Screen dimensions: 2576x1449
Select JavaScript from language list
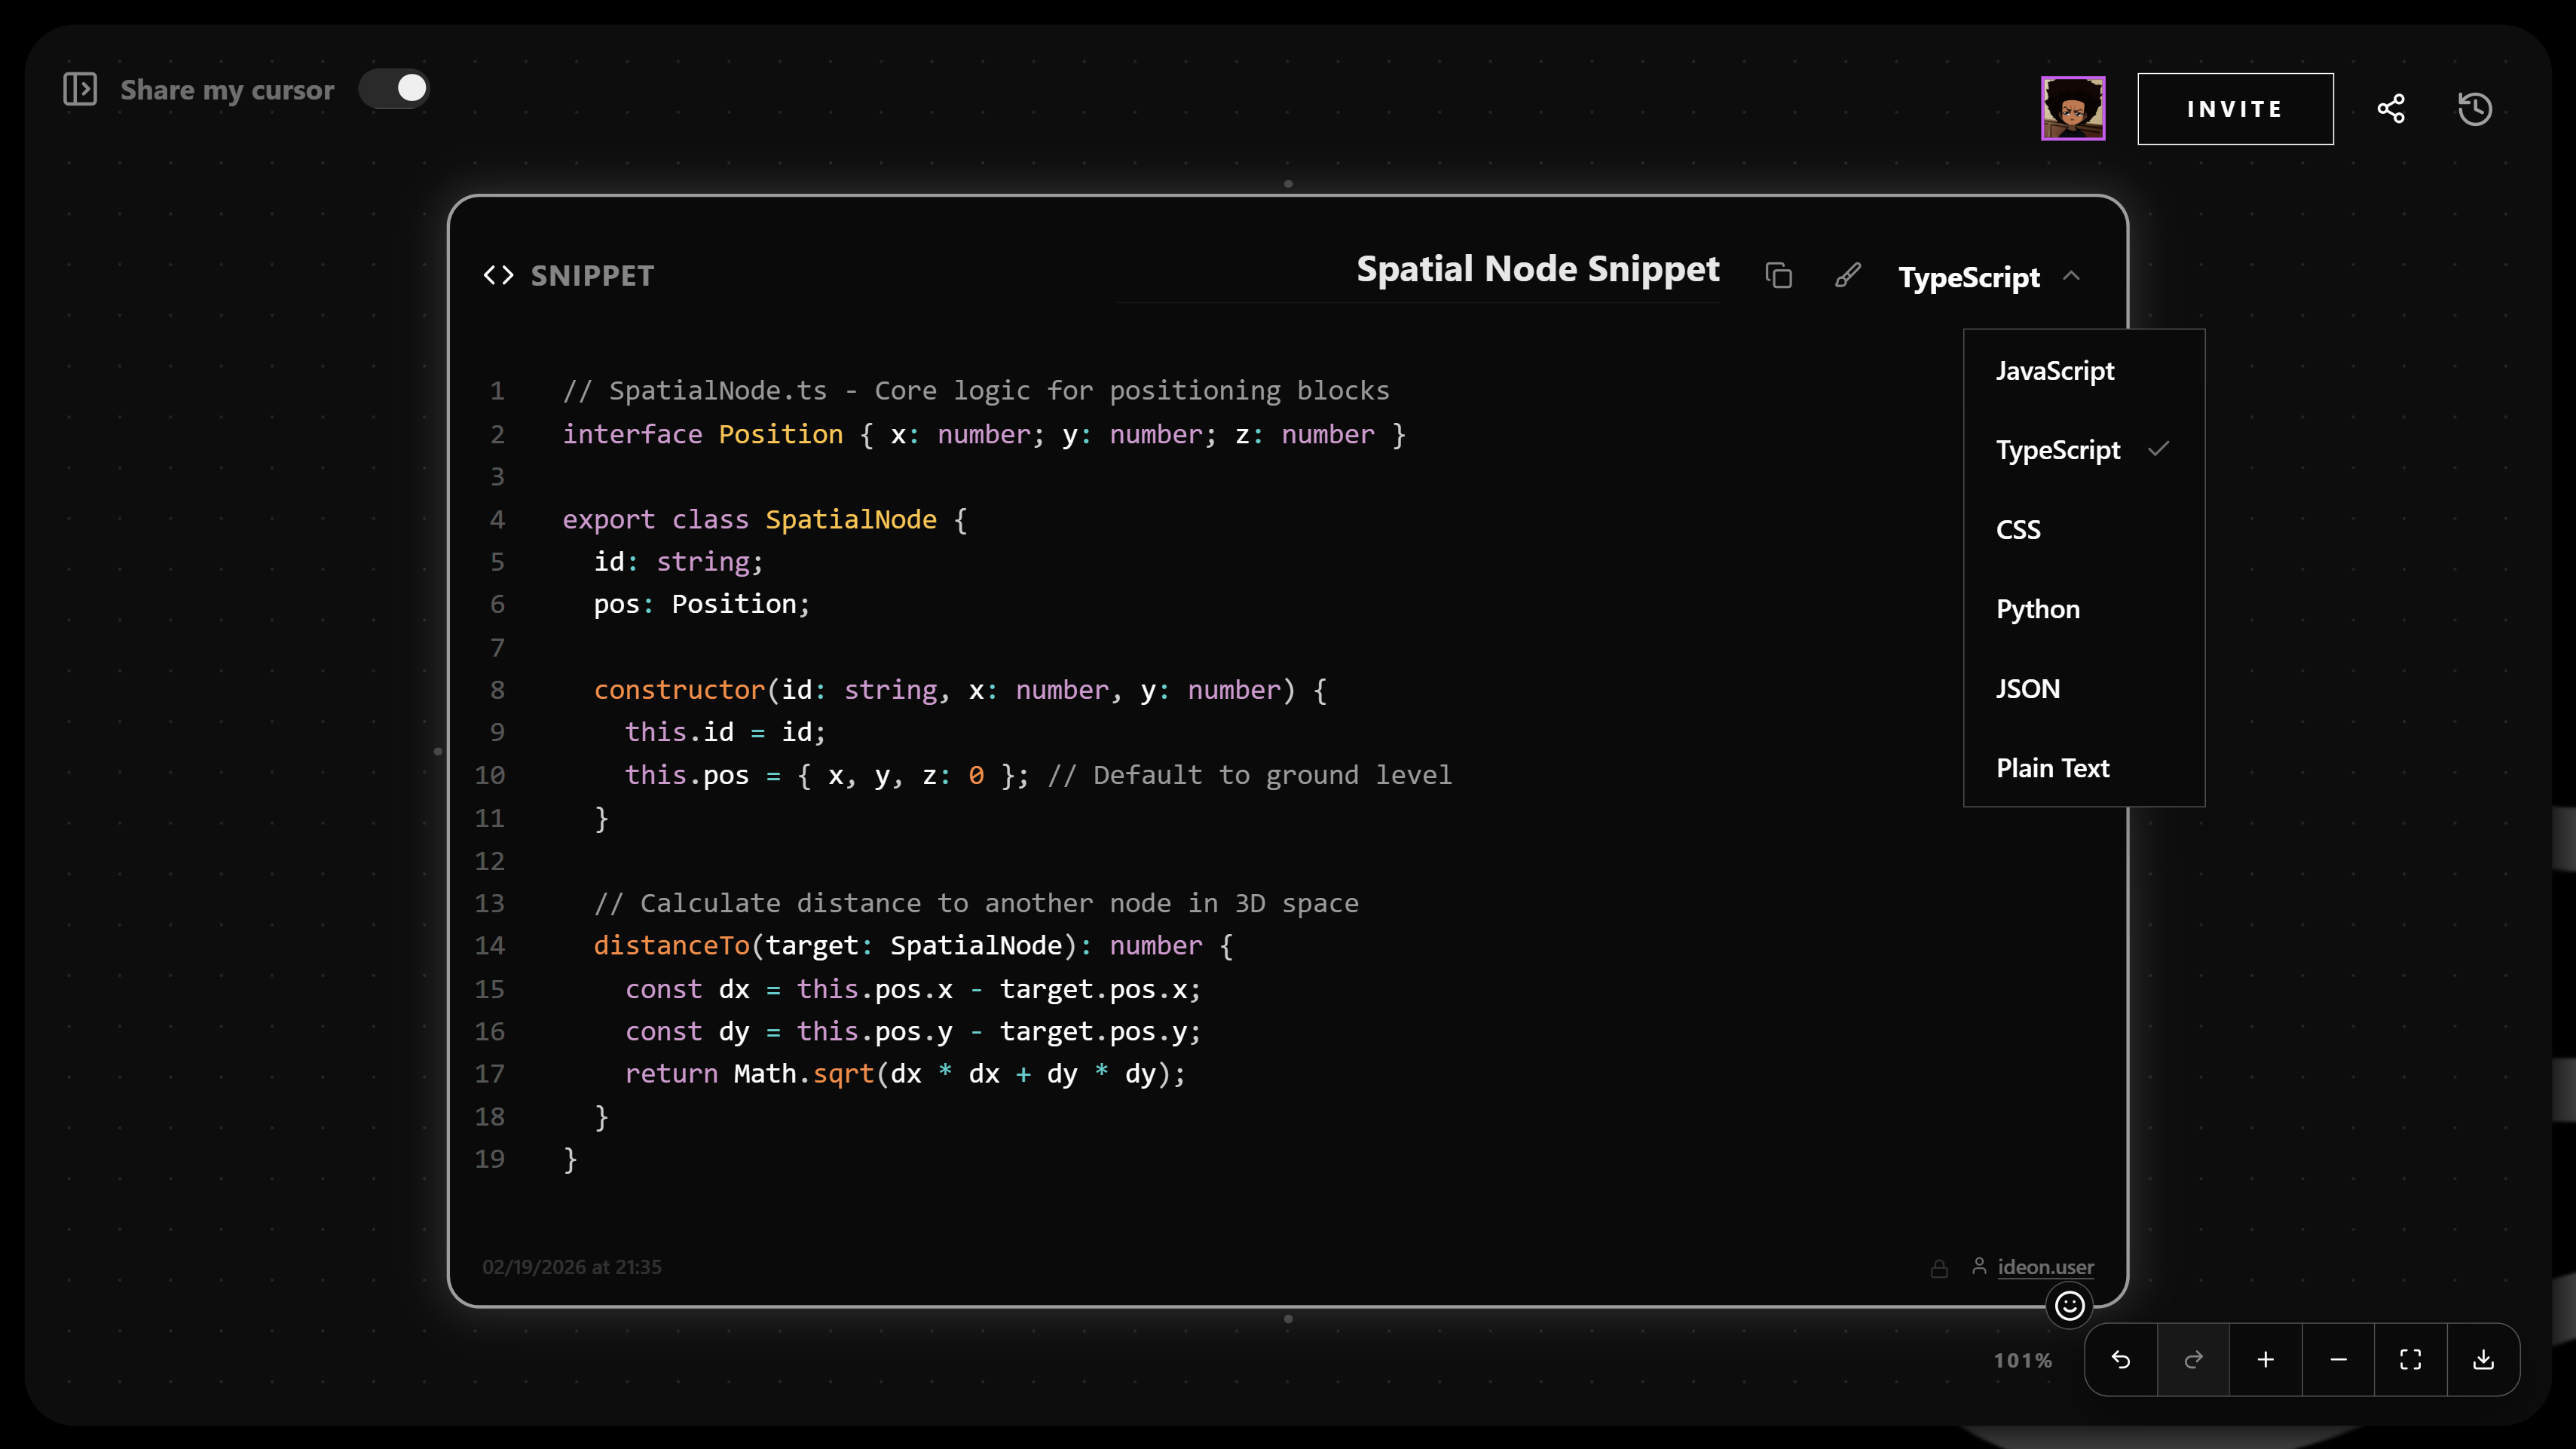pyautogui.click(x=2055, y=371)
